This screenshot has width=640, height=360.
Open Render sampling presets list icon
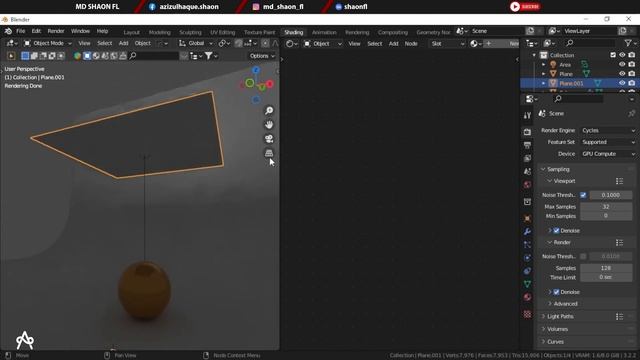pyautogui.click(x=619, y=242)
